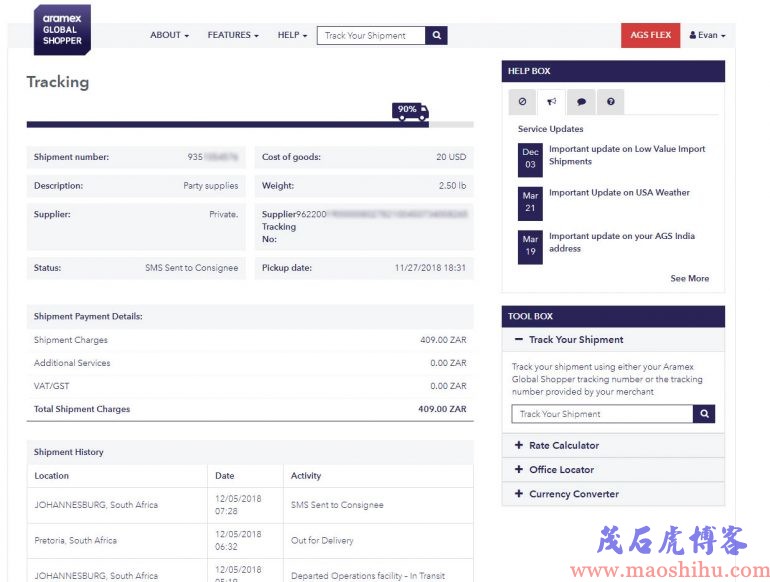The height and width of the screenshot is (582, 770).
Task: Expand the Rate Calculator section
Action: [x=613, y=445]
